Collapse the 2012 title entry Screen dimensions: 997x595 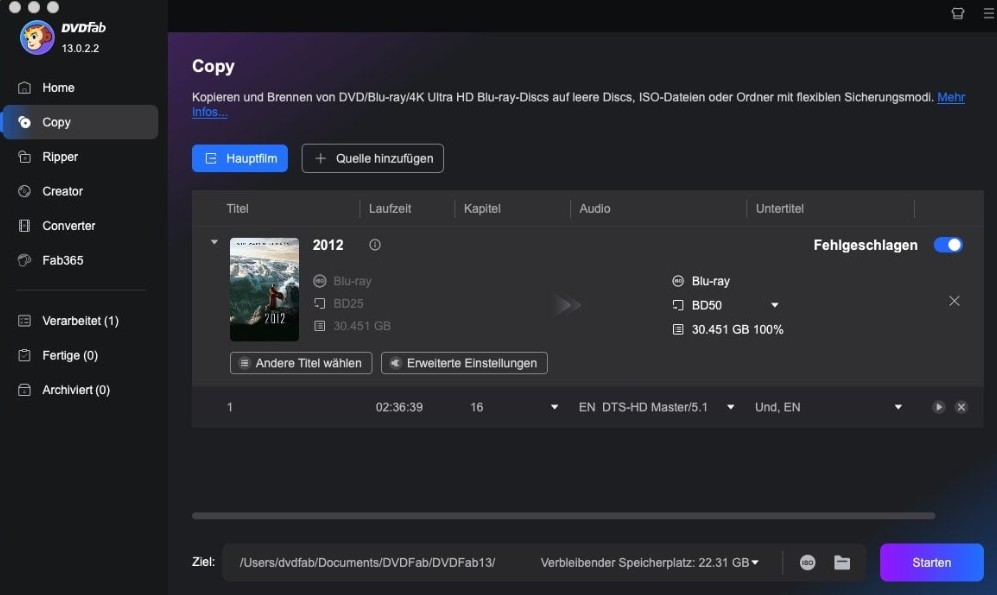[x=214, y=242]
